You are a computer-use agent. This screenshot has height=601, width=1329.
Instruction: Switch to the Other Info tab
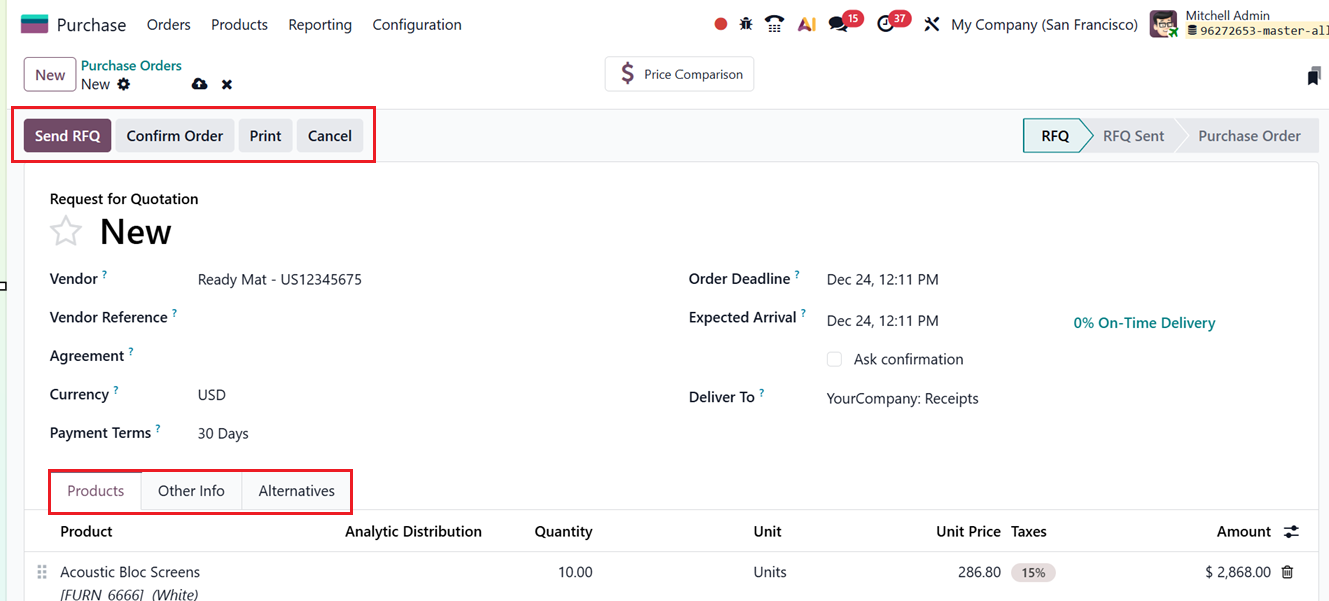point(191,491)
